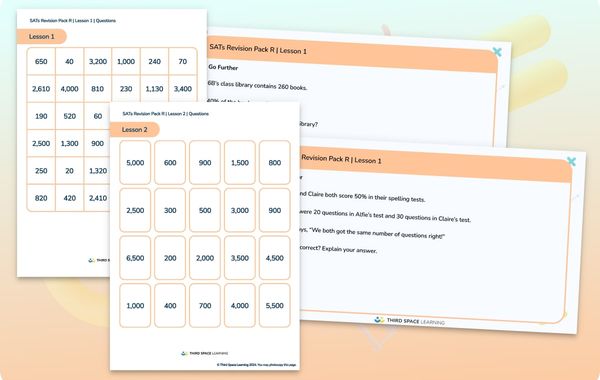Click the 1,300 cell

tap(69, 143)
